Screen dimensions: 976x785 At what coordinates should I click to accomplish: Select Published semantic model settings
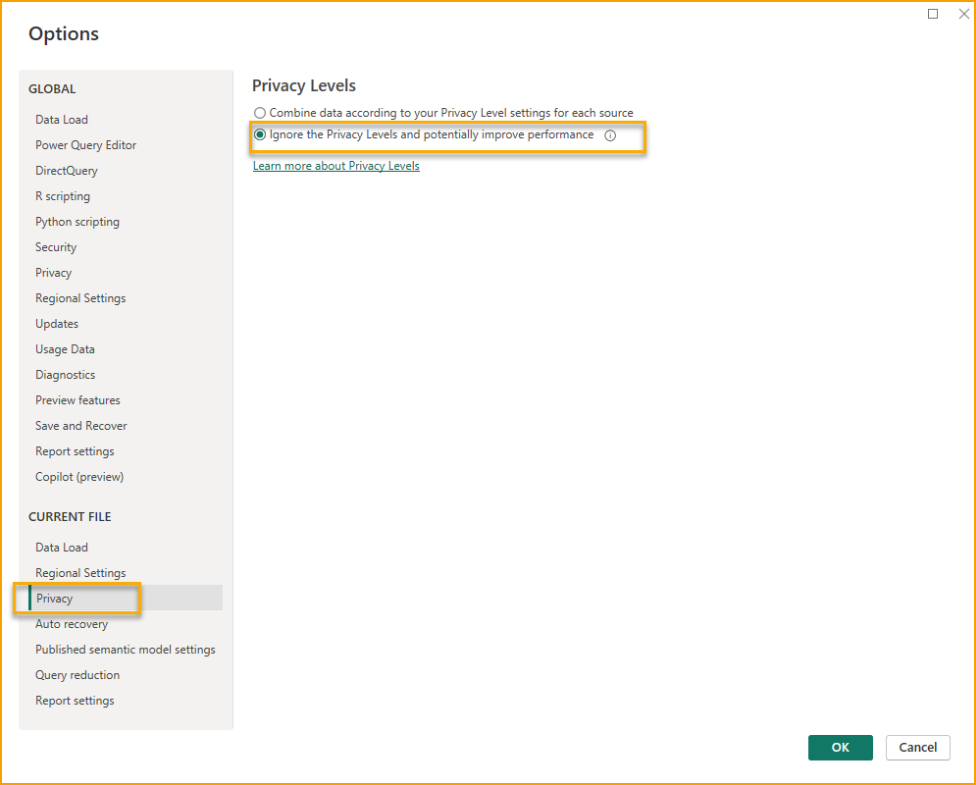click(x=125, y=649)
